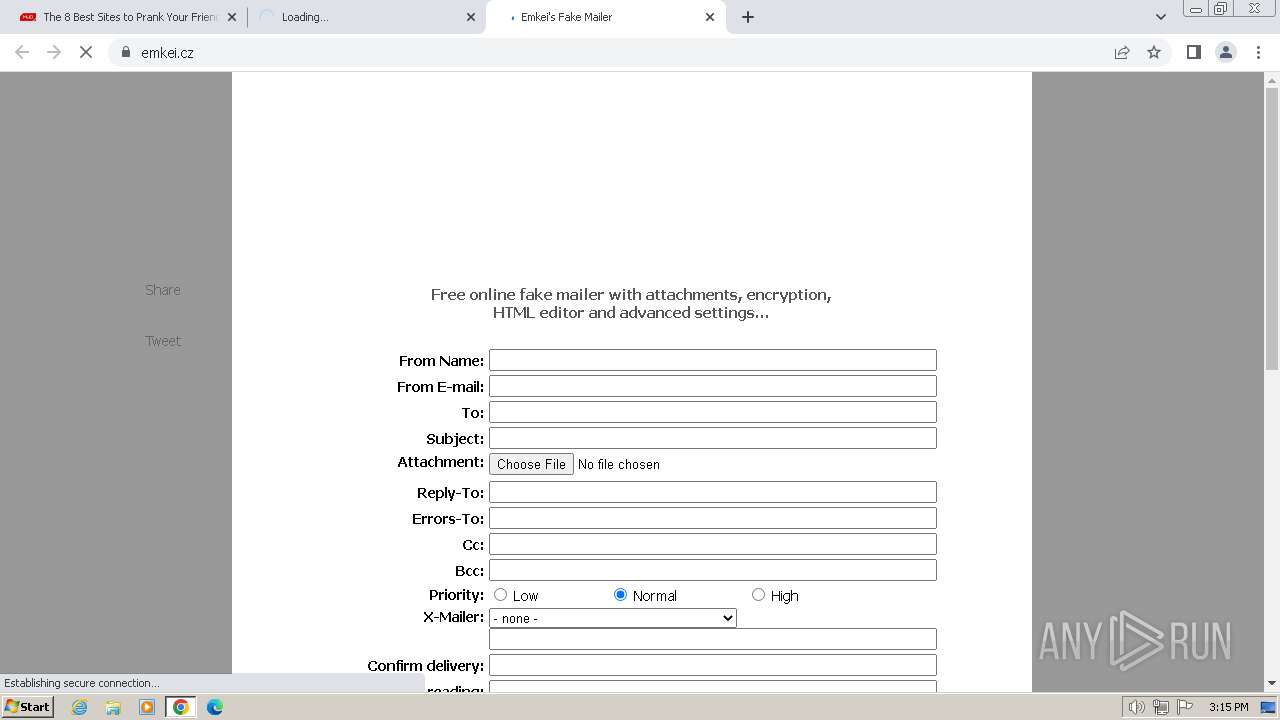This screenshot has width=1280, height=720.
Task: Focus the To input field
Action: point(713,412)
